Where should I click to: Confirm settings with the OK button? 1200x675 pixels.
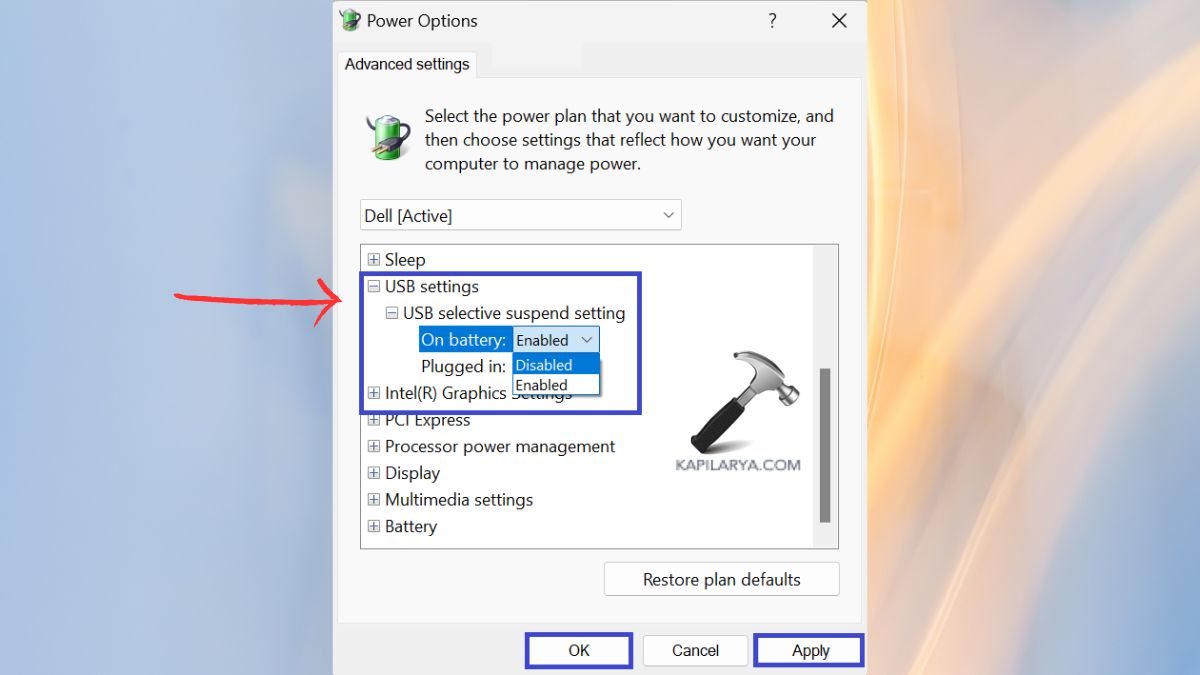tap(578, 649)
